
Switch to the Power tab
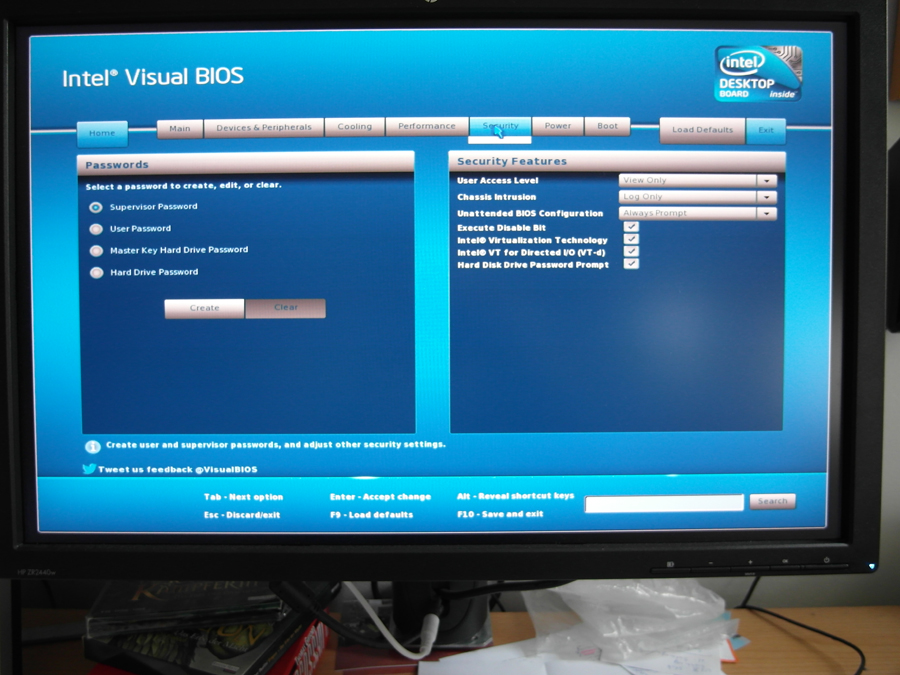coord(557,125)
